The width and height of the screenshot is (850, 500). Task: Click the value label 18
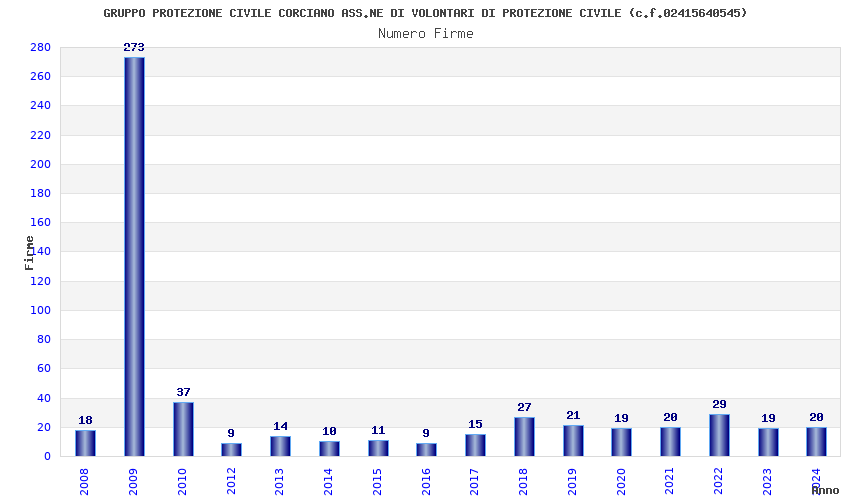tap(85, 420)
